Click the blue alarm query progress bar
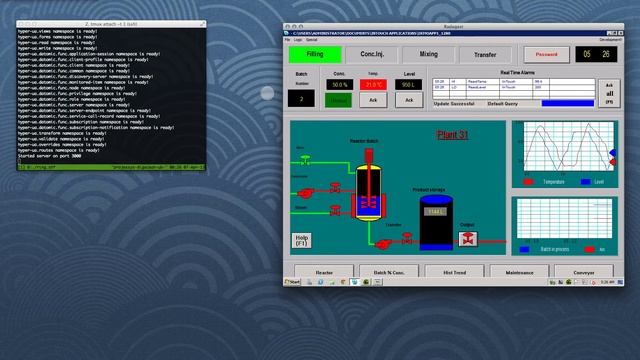 point(568,104)
